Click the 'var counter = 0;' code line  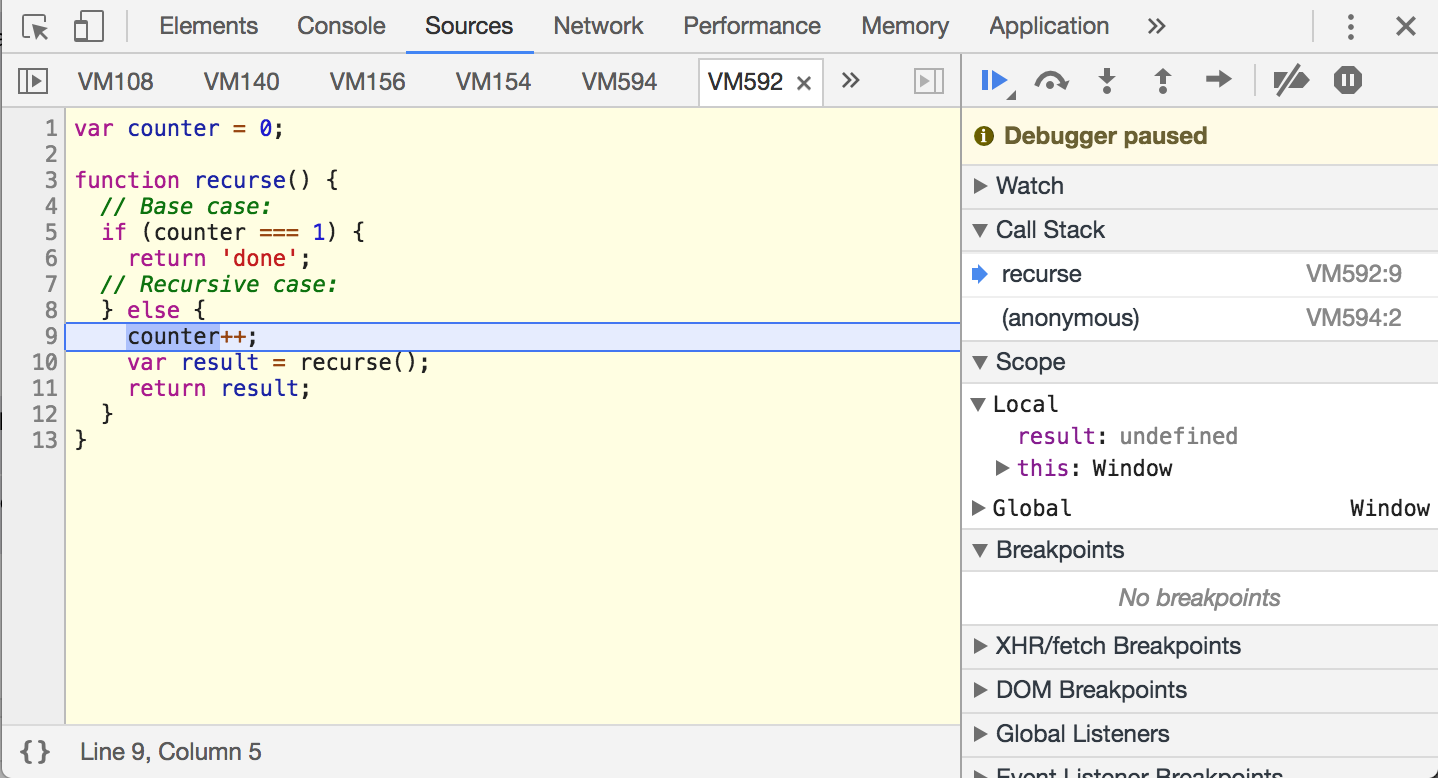[180, 128]
